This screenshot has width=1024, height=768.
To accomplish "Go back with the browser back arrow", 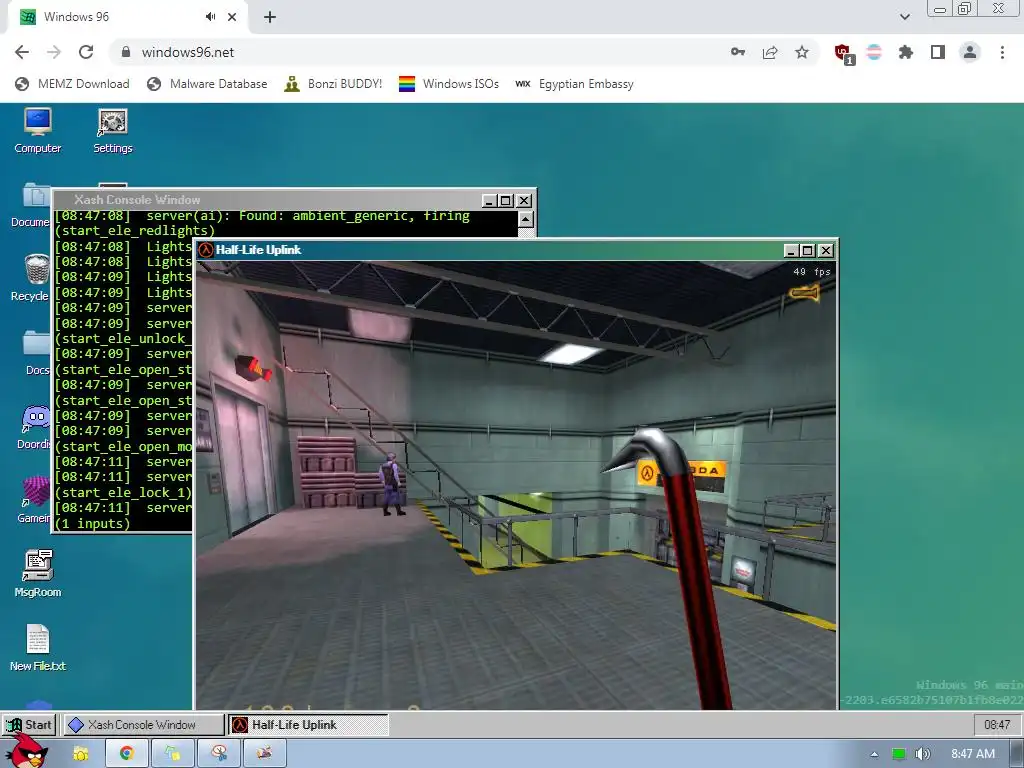I will [22, 52].
